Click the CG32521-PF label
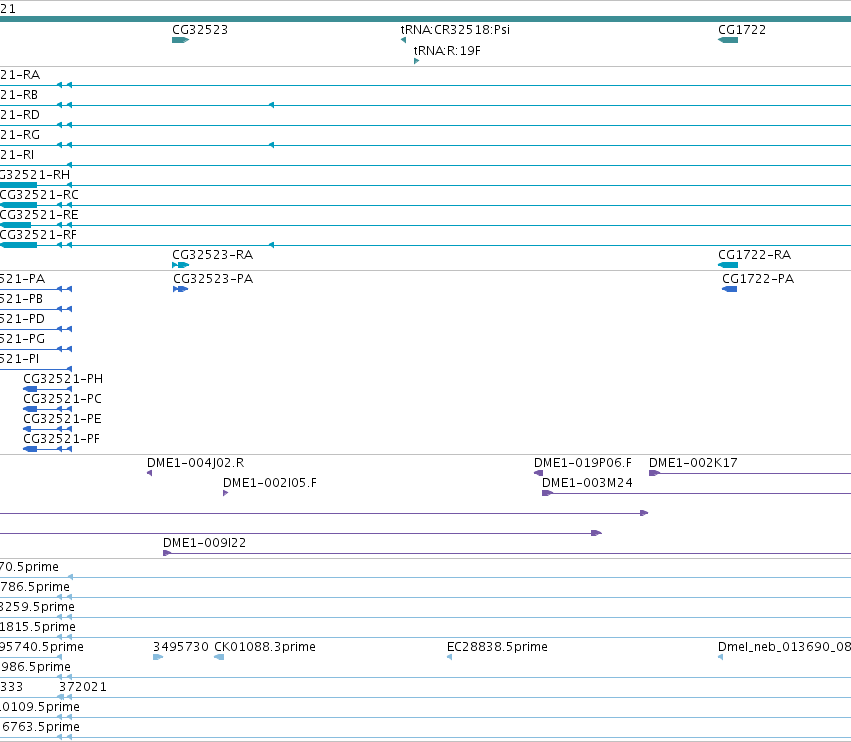The image size is (851, 742). coord(61,439)
